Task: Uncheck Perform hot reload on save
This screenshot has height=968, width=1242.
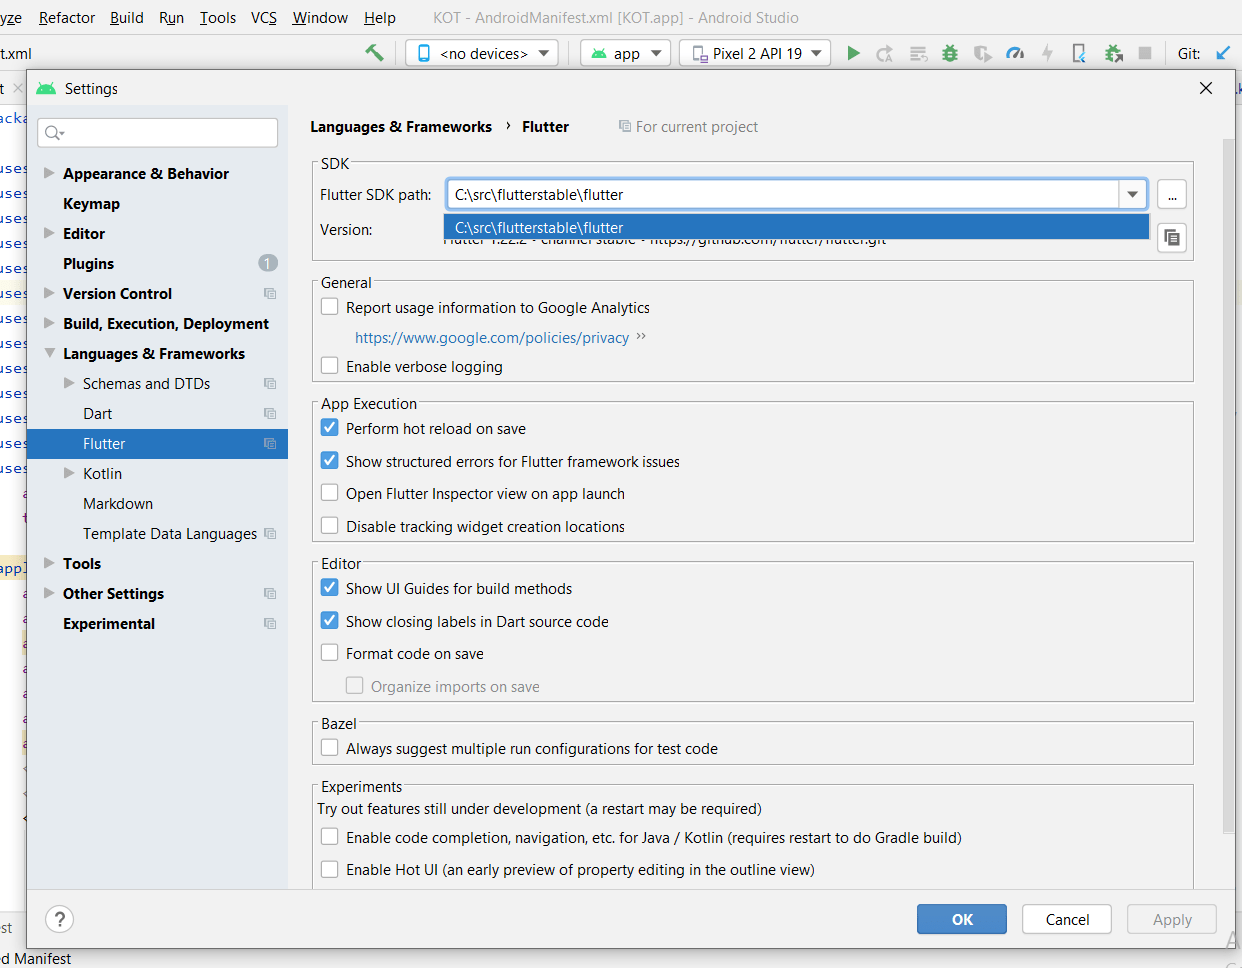Action: click(x=330, y=428)
